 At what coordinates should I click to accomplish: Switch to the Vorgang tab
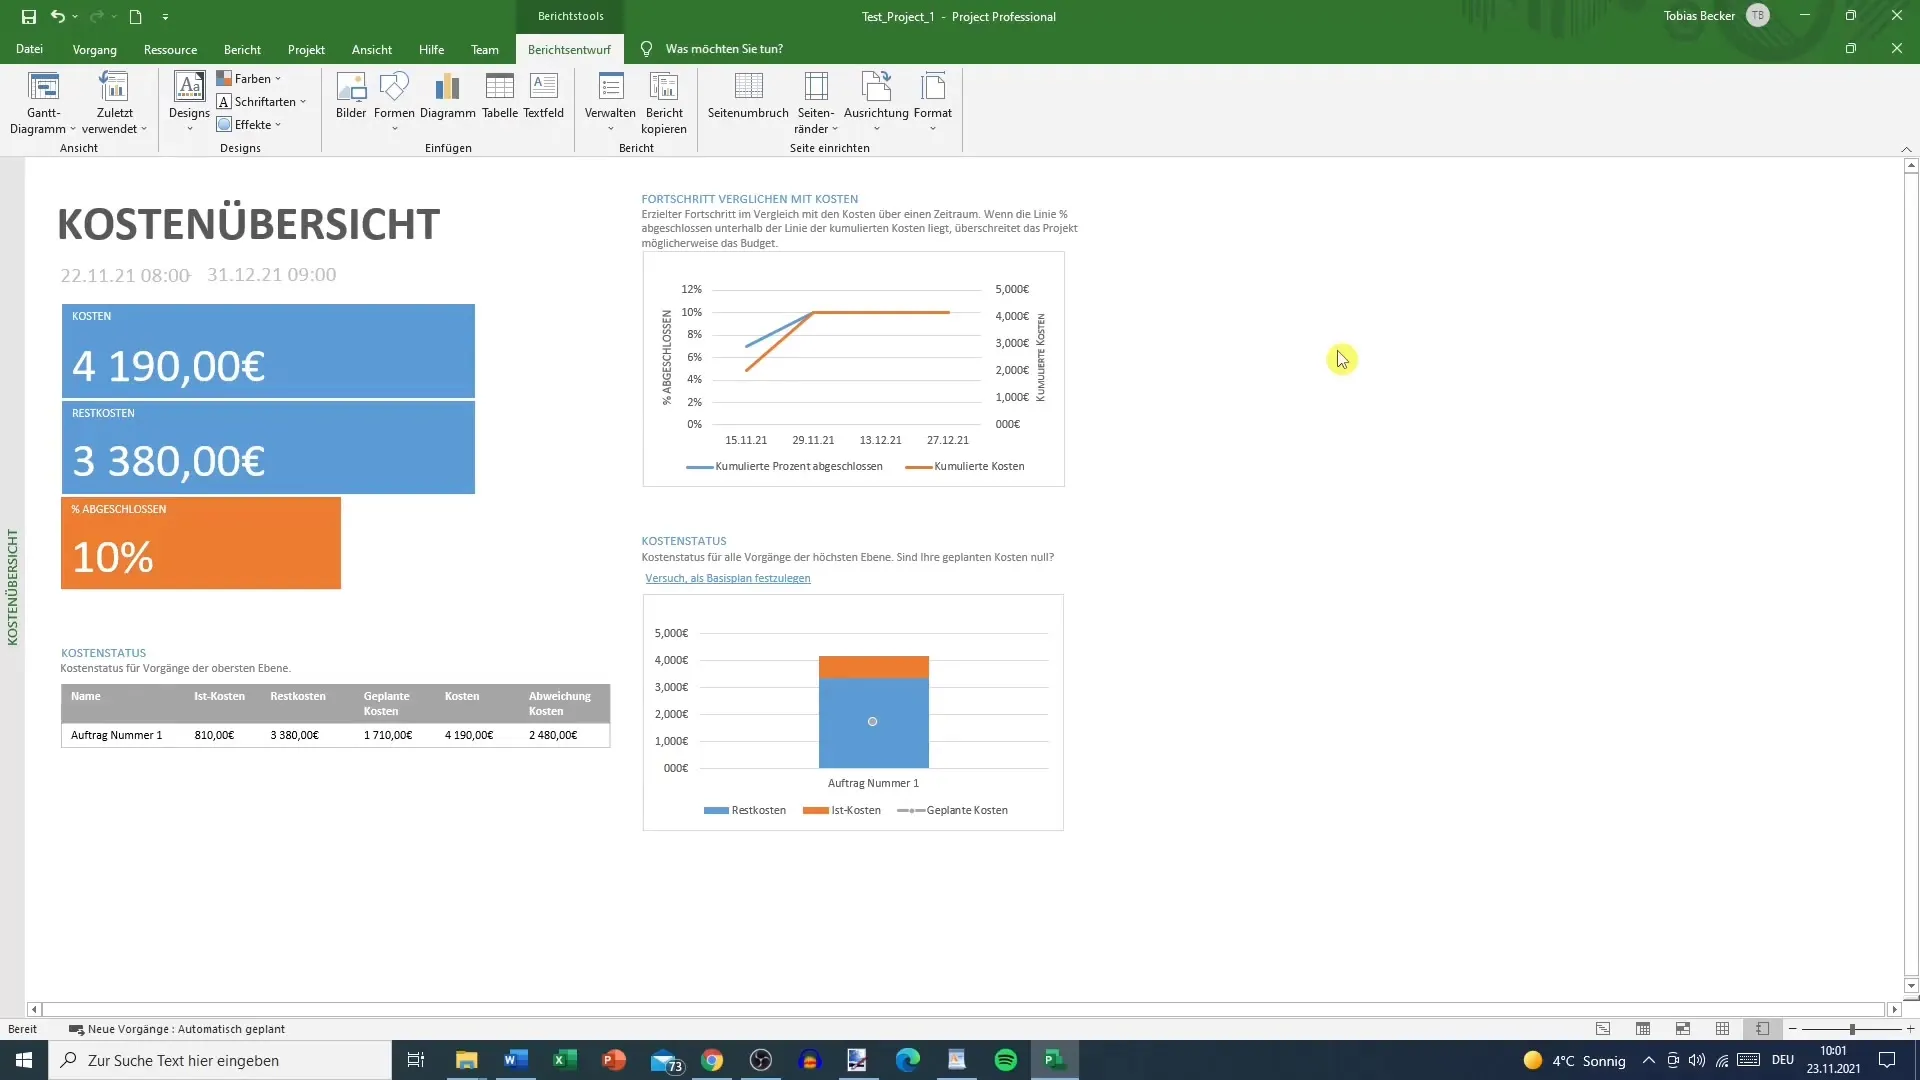(95, 49)
